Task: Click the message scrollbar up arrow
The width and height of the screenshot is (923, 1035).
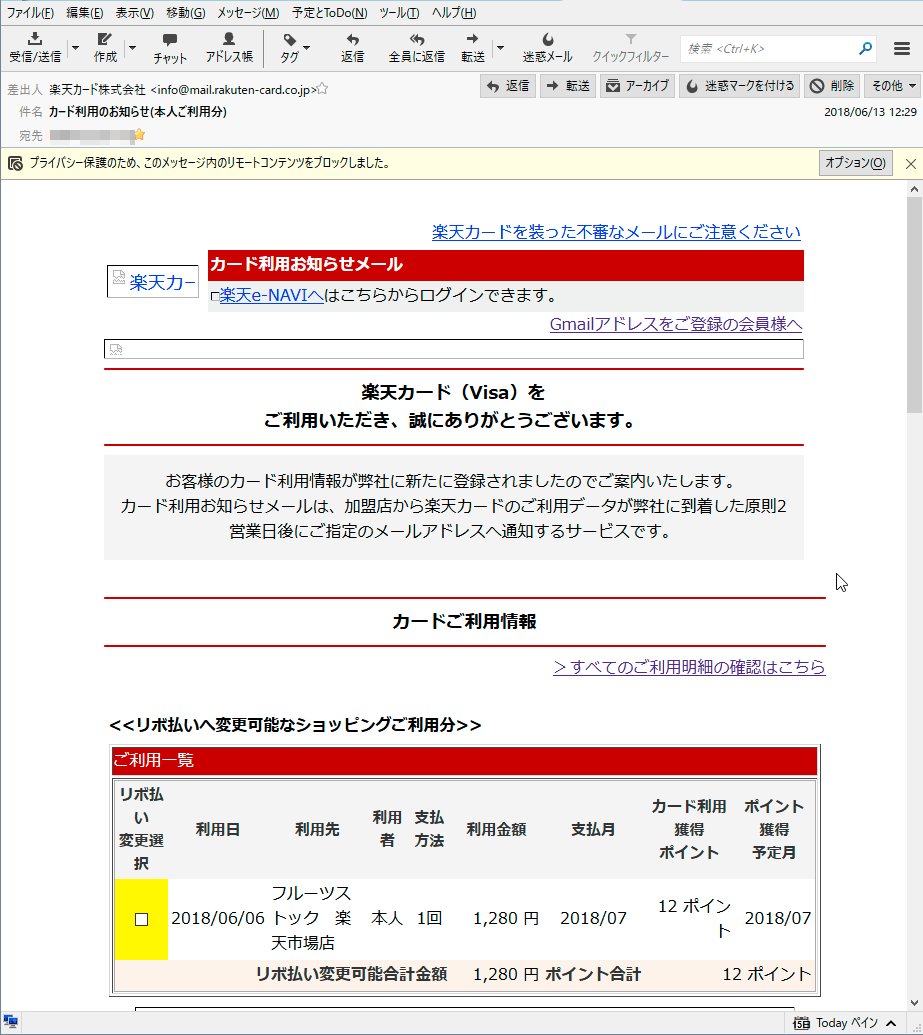Action: (914, 189)
